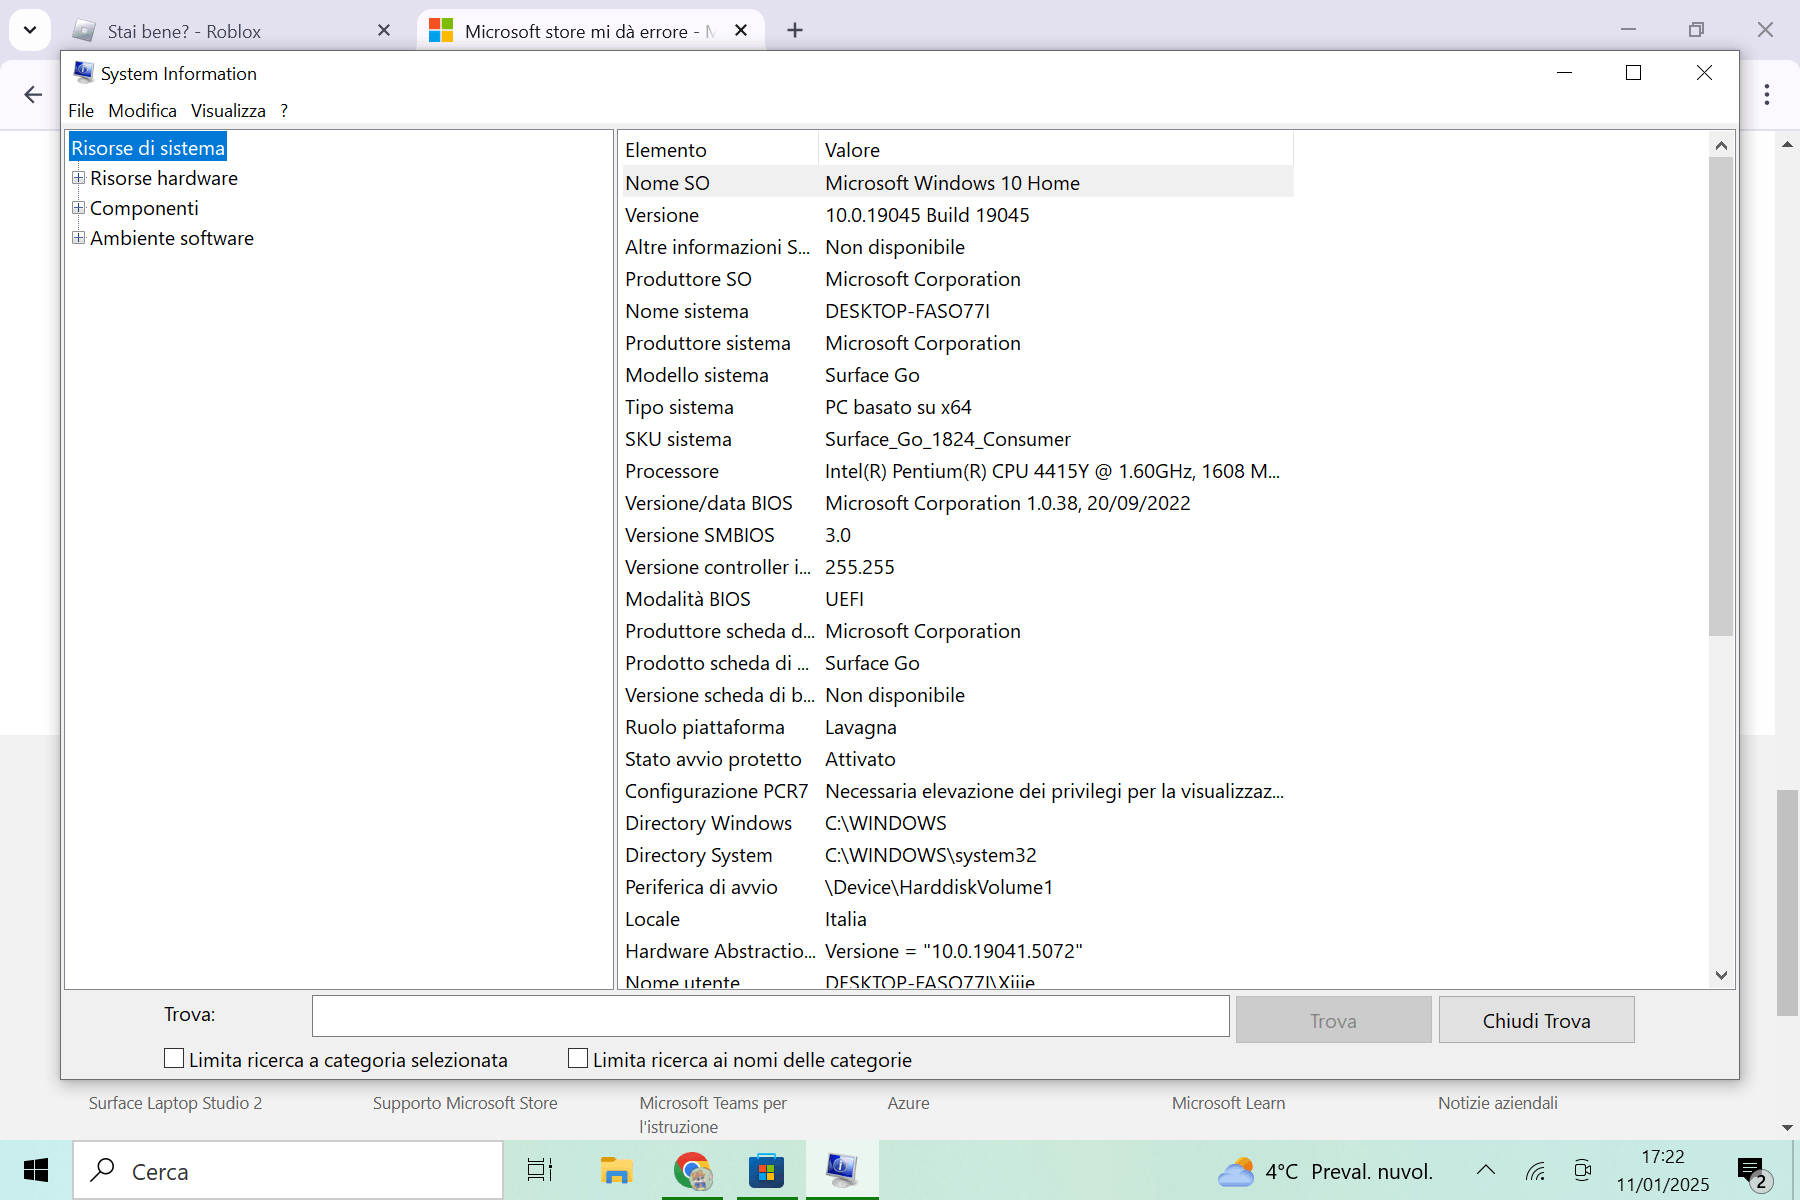Select the Processore row
This screenshot has width=1800, height=1200.
click(x=956, y=471)
